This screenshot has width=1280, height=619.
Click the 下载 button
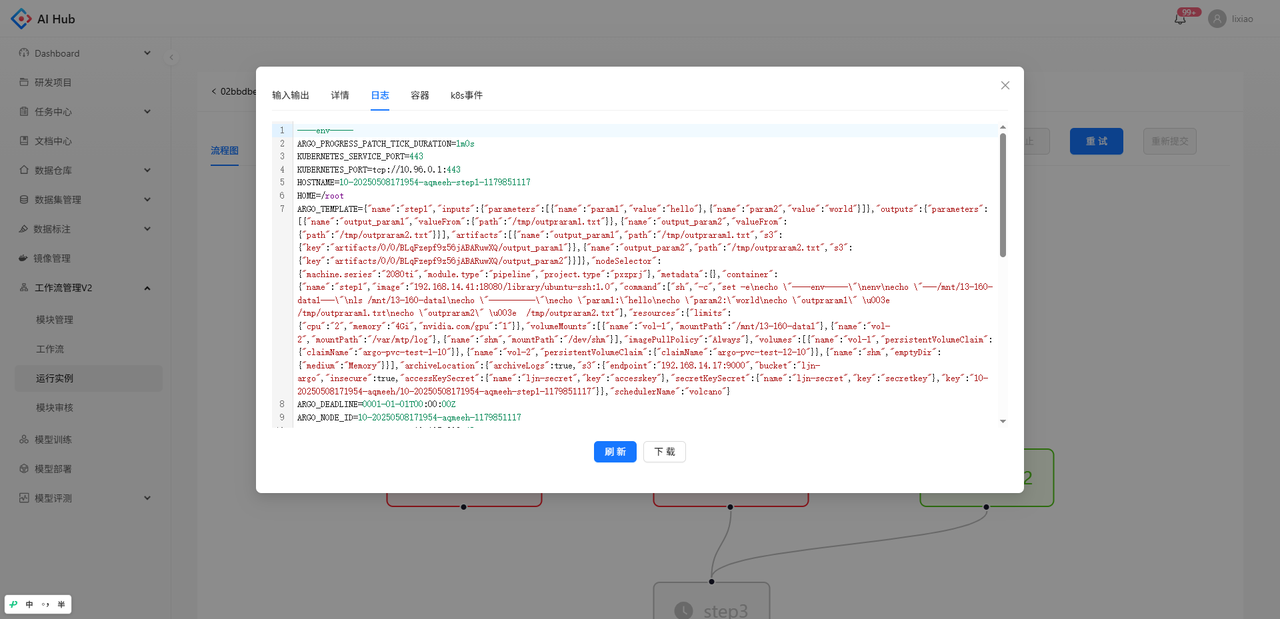pyautogui.click(x=664, y=452)
